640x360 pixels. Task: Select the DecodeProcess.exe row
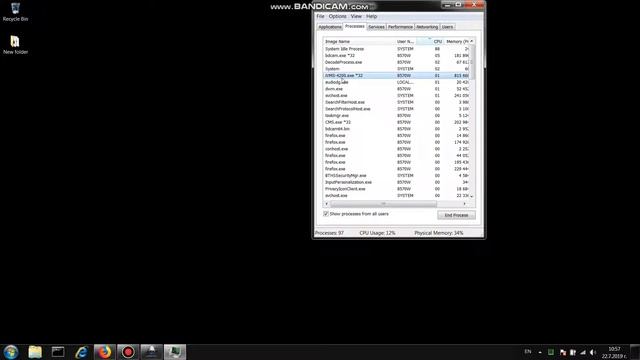(396, 62)
